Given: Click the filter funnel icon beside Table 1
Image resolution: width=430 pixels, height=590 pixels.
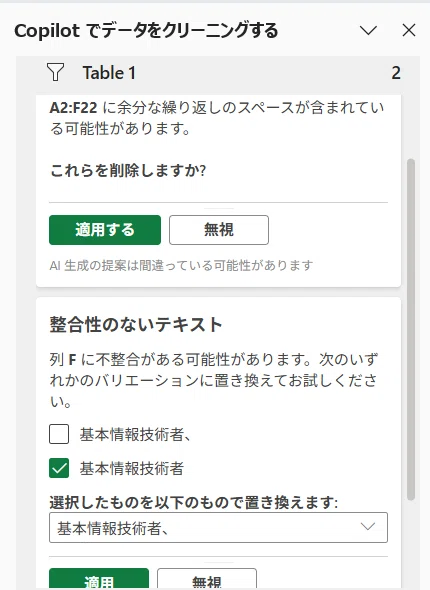Looking at the screenshot, I should pyautogui.click(x=55, y=72).
